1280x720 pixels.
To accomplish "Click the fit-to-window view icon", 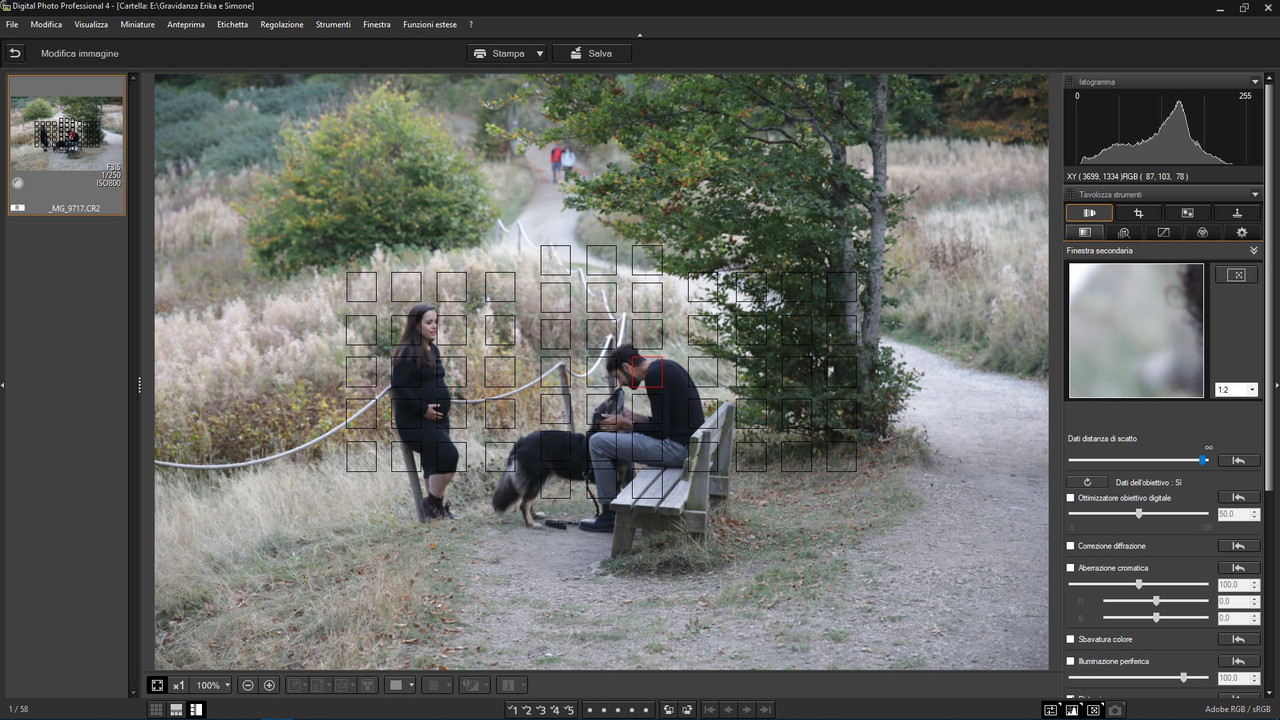I will click(157, 685).
